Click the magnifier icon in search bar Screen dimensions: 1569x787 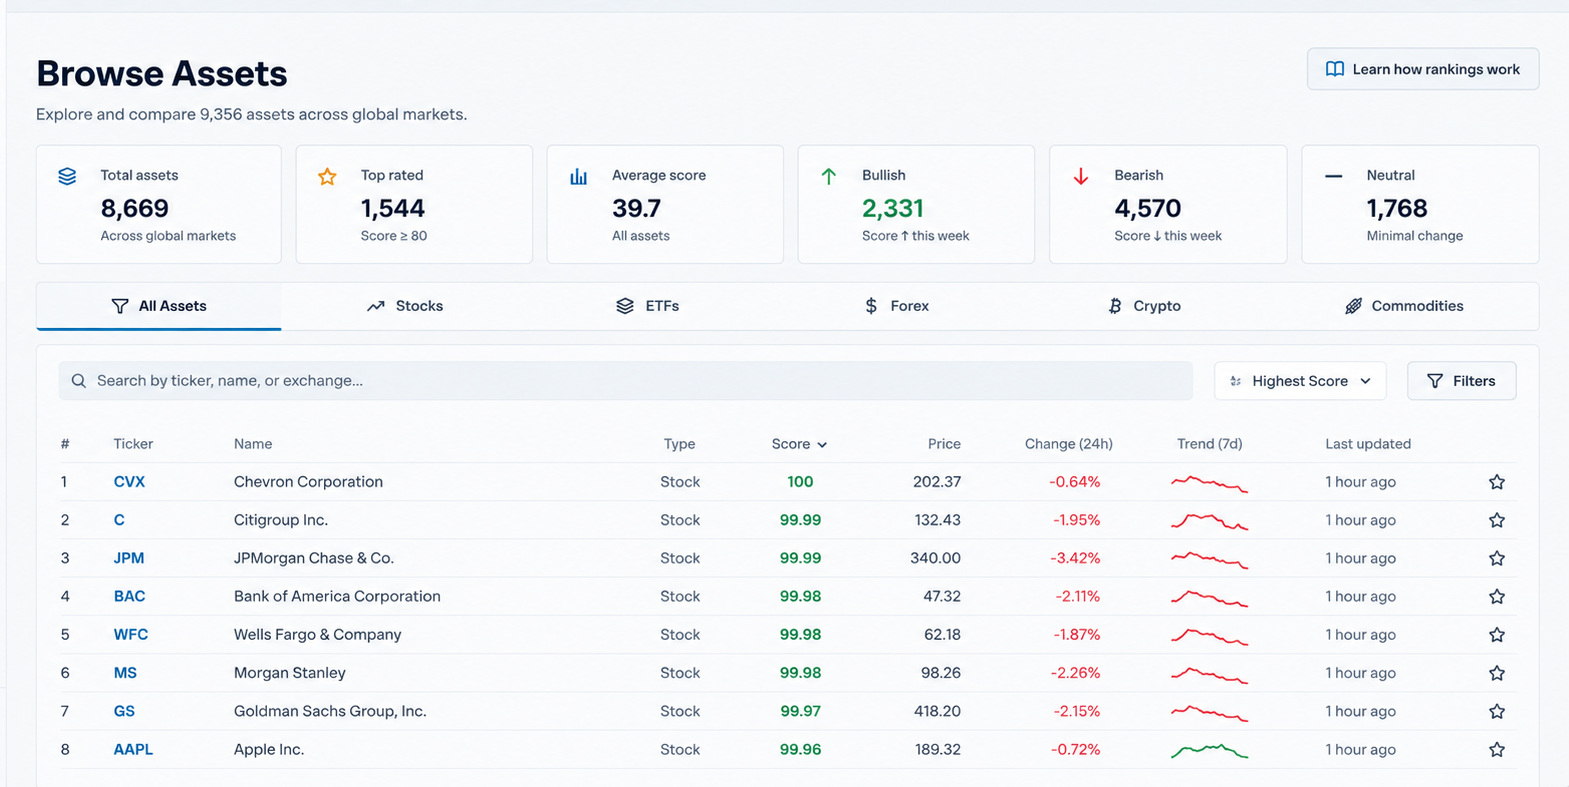click(79, 381)
